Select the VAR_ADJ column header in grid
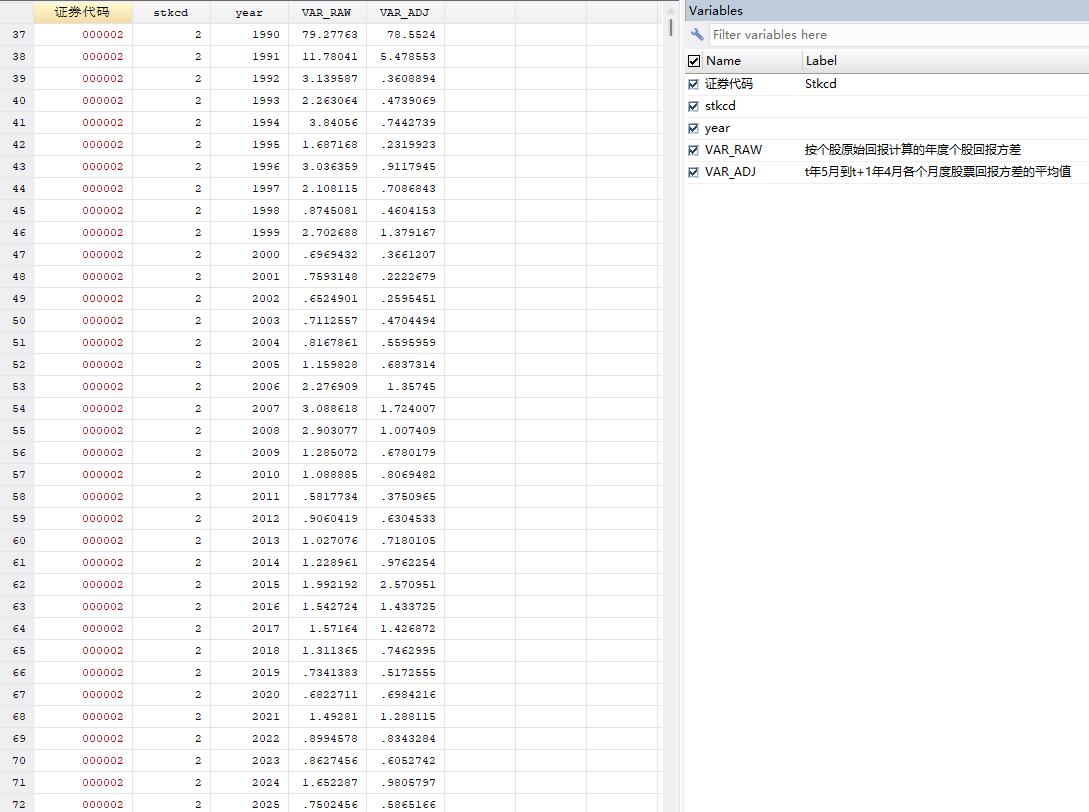Image resolution: width=1089 pixels, height=812 pixels. [x=405, y=13]
